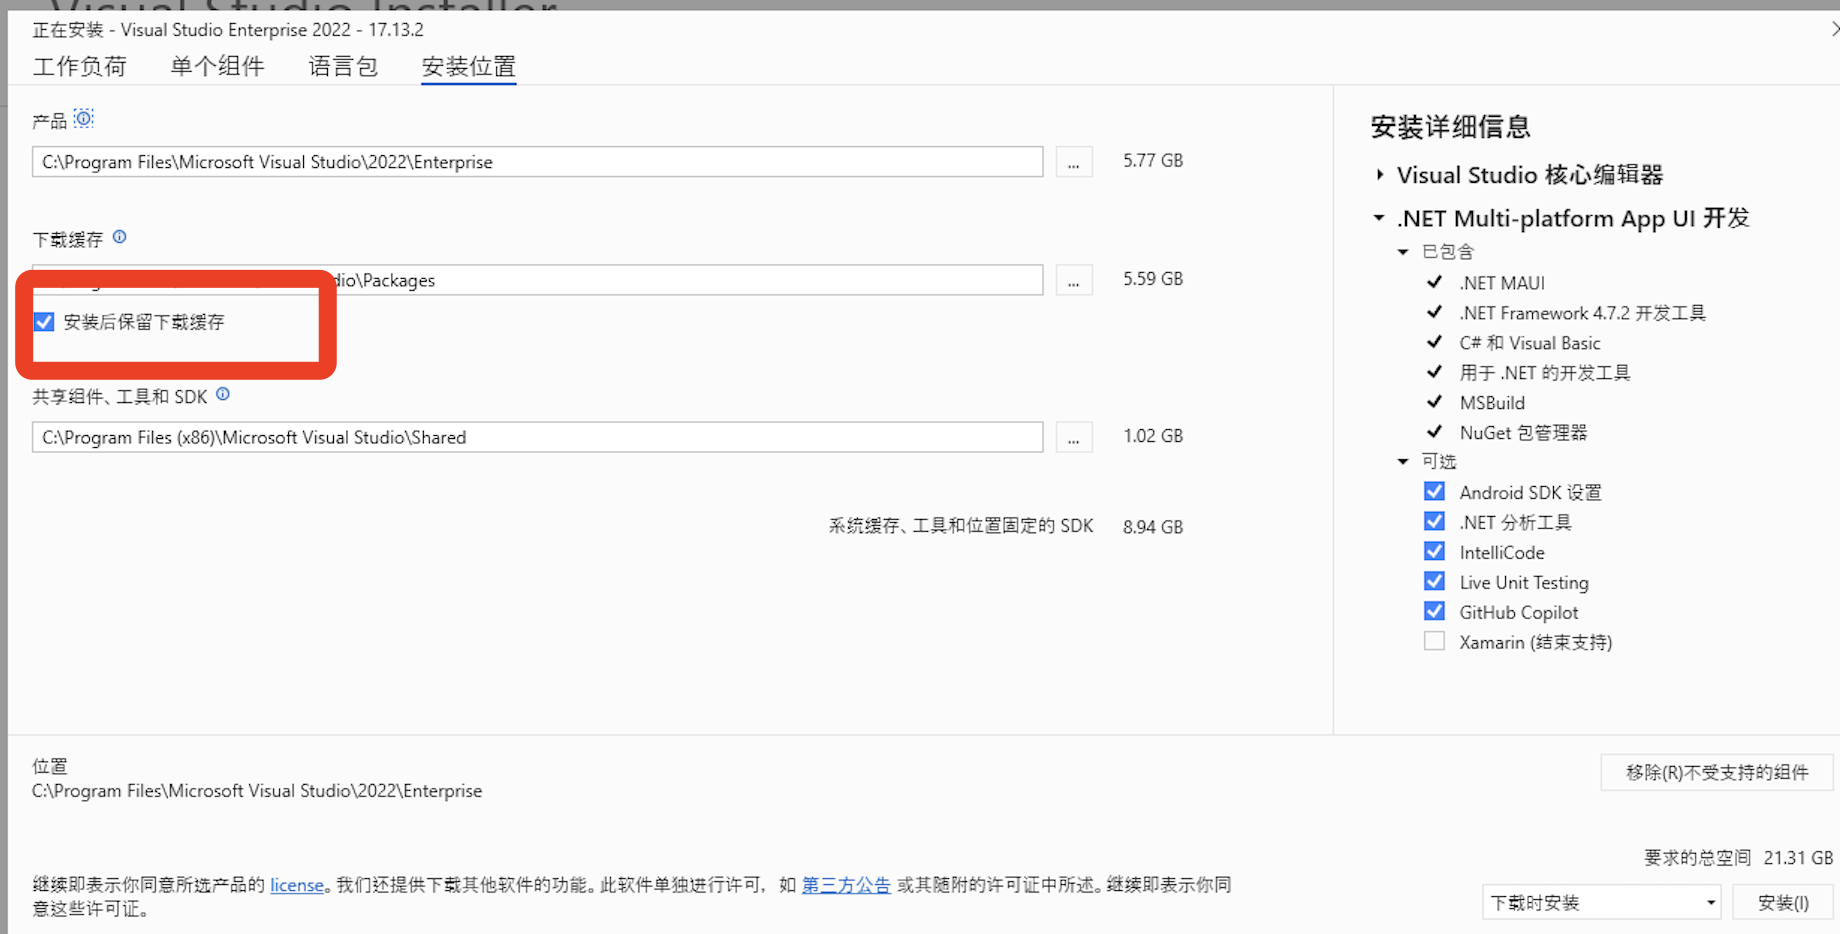Collapse the .NET Multi-platform App UI 开发 section

[x=1378, y=218]
